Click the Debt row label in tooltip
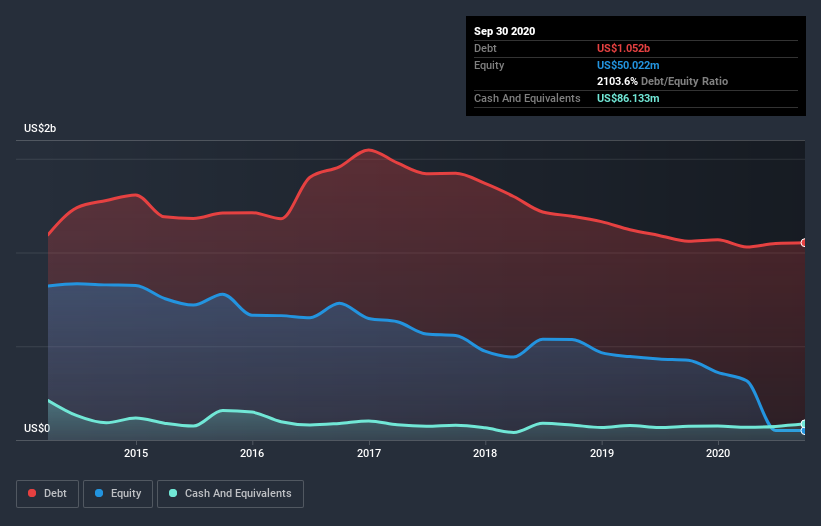The image size is (821, 526). click(485, 48)
